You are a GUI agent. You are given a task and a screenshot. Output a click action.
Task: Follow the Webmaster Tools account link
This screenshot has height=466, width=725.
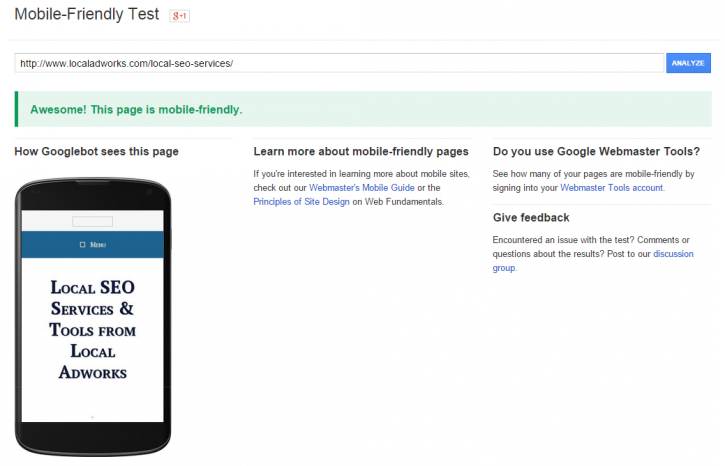click(x=612, y=188)
